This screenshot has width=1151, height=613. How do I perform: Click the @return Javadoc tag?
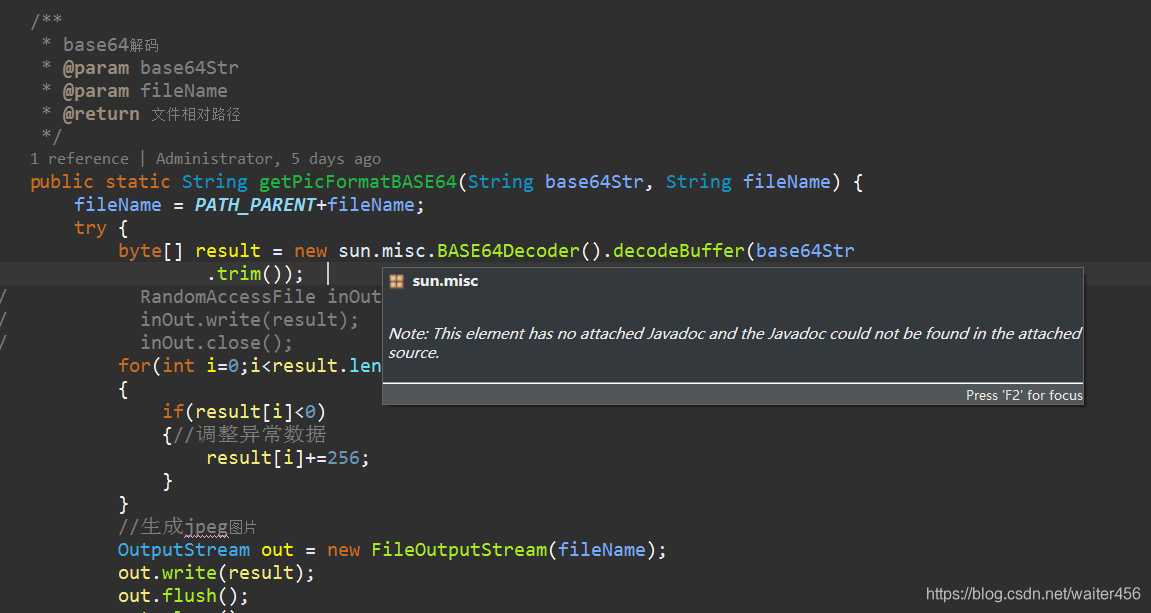pos(101,113)
